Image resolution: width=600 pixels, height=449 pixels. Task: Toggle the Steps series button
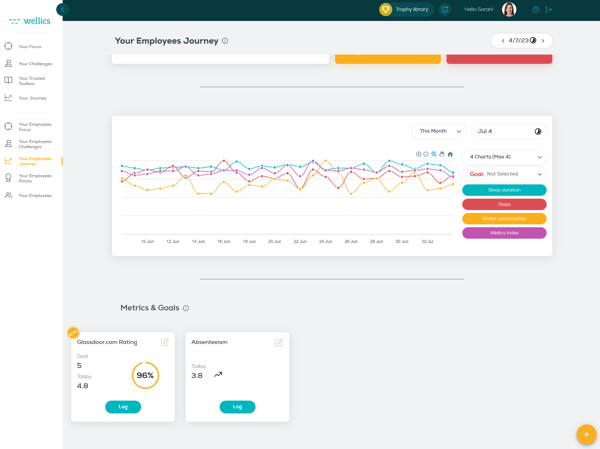click(504, 204)
